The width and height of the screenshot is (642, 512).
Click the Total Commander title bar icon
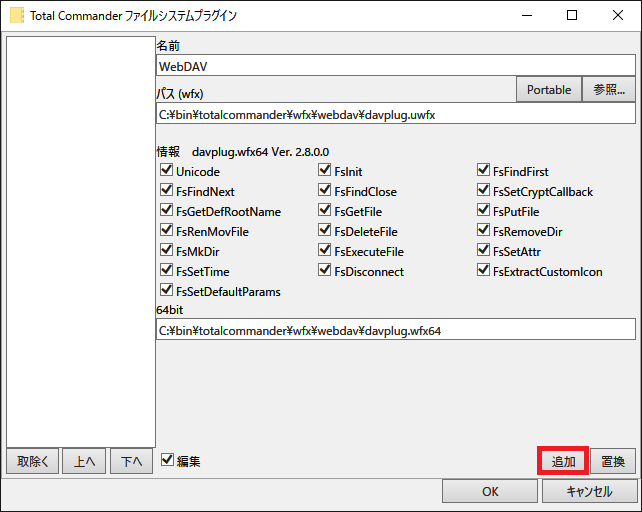click(17, 16)
